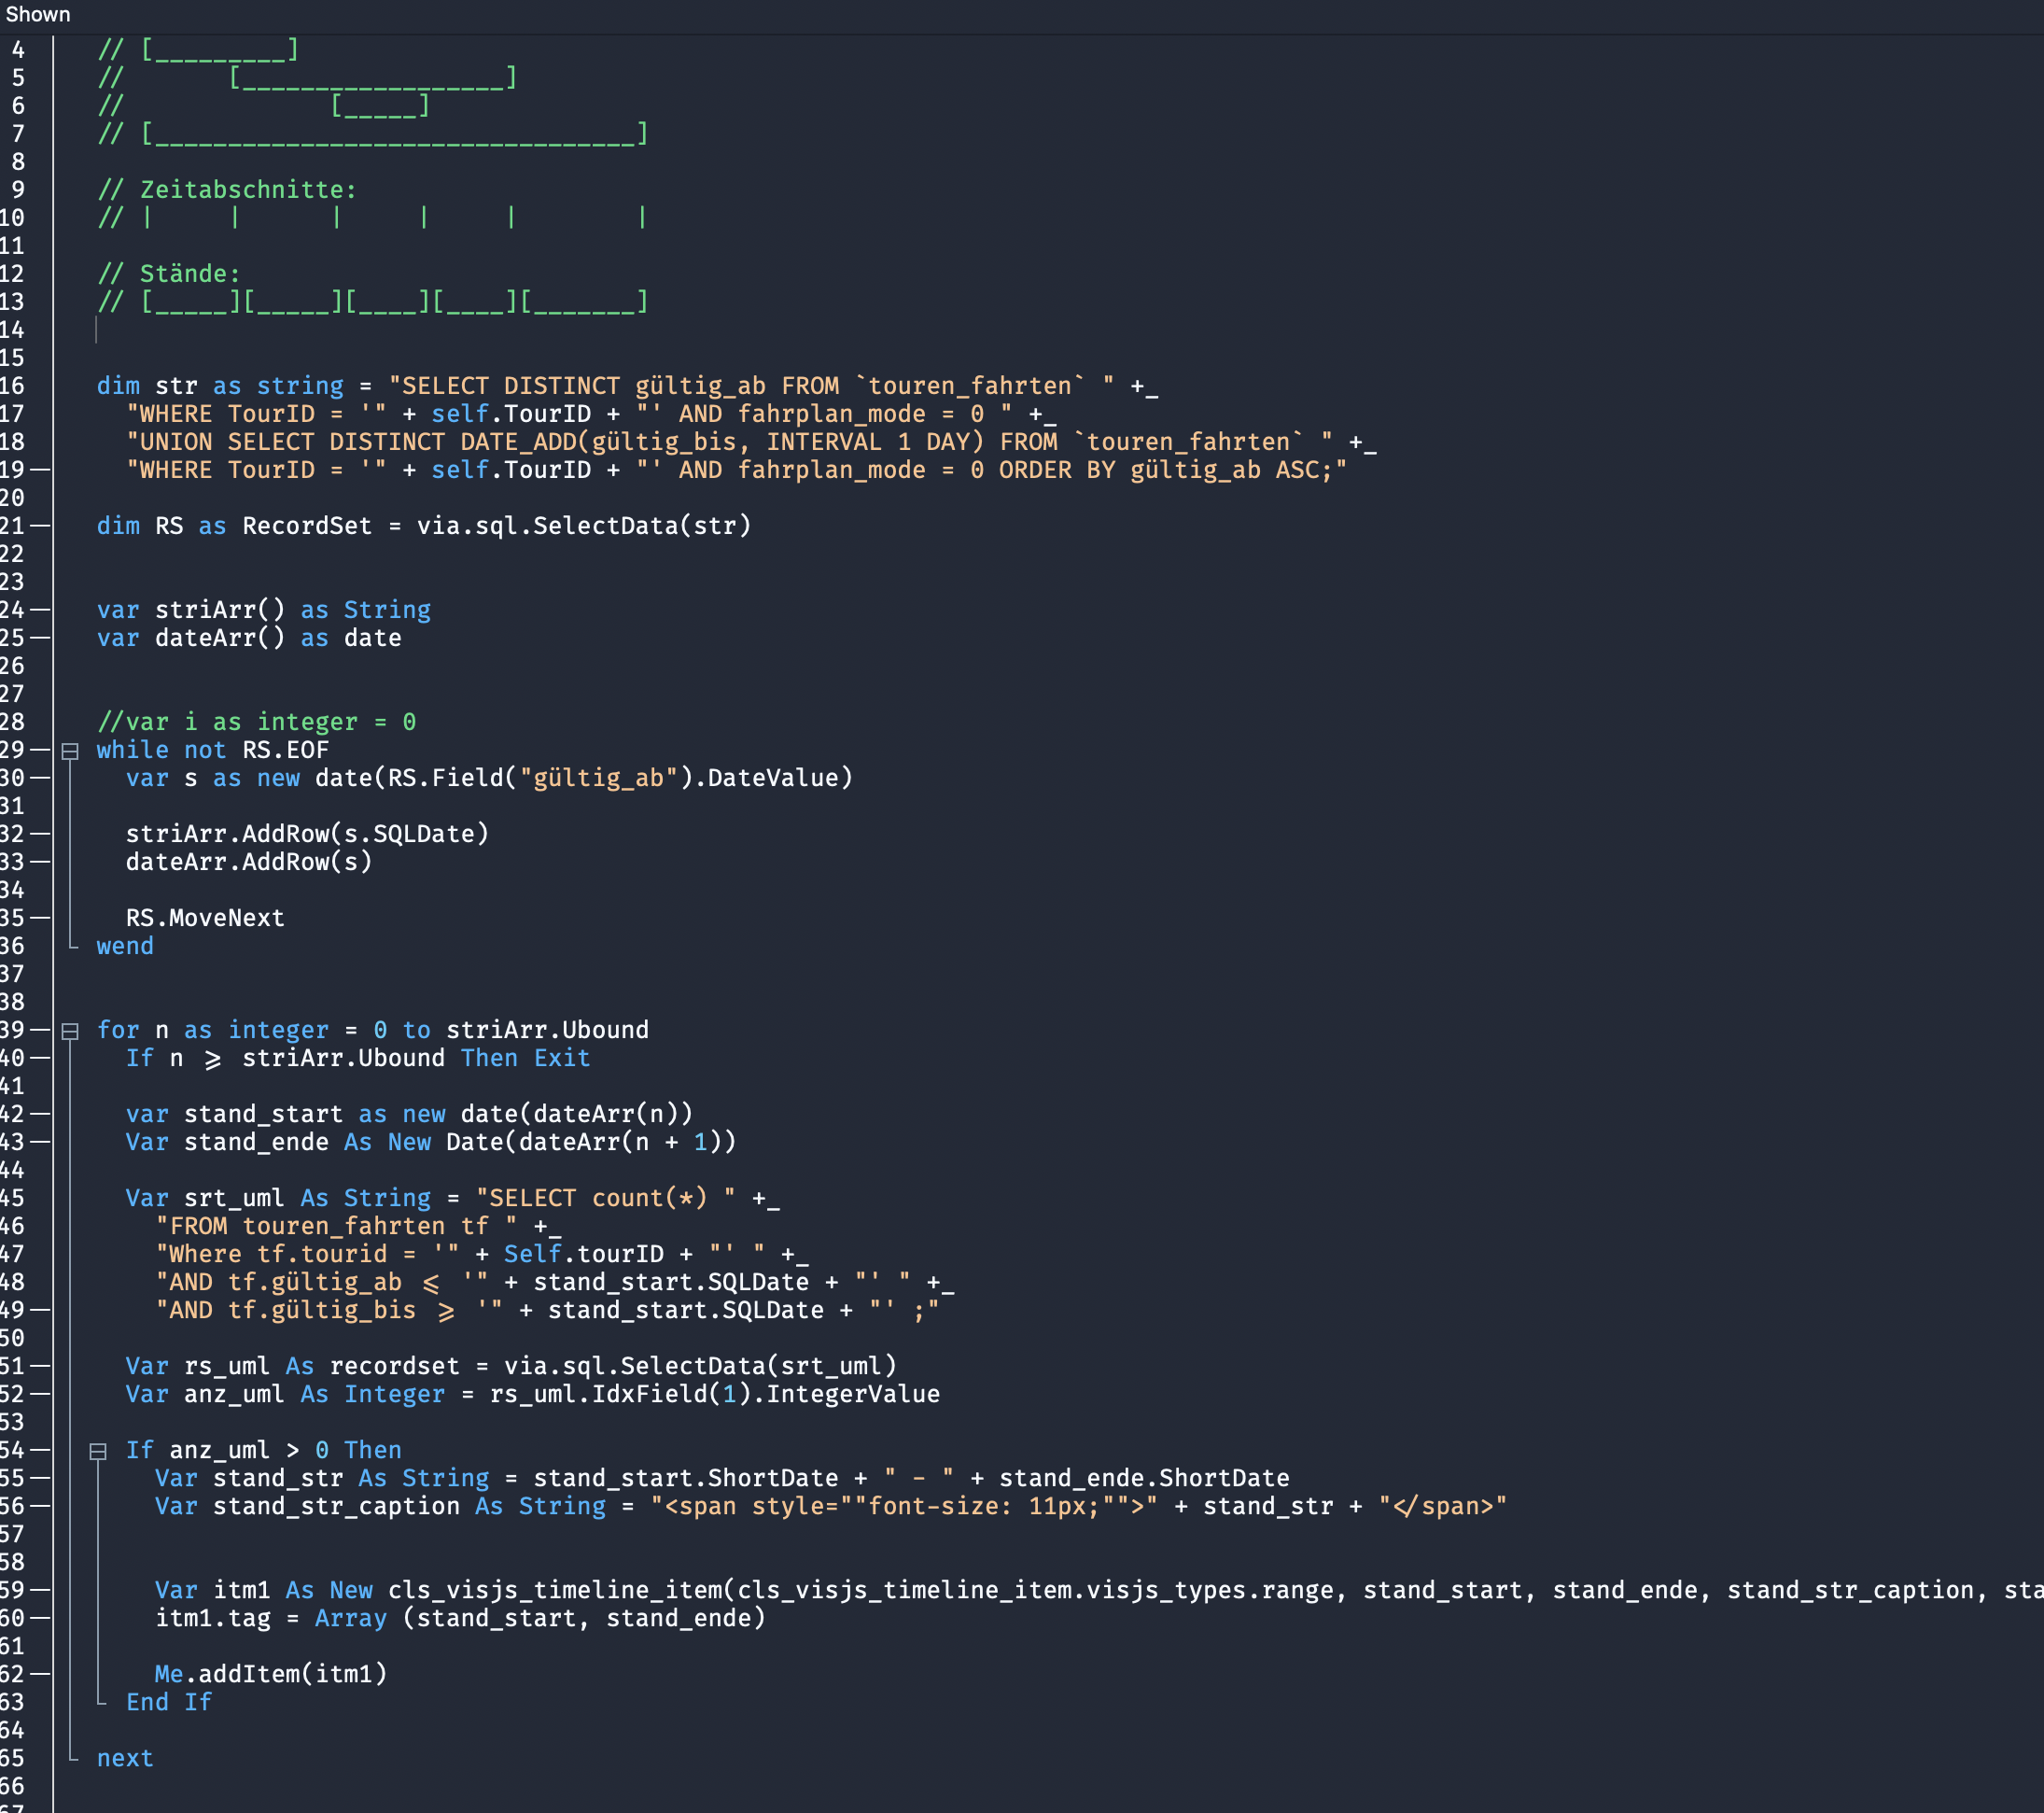Image resolution: width=2044 pixels, height=1813 pixels.
Task: Set breakpoint marker on line 52
Action: pyautogui.click(x=40, y=1394)
